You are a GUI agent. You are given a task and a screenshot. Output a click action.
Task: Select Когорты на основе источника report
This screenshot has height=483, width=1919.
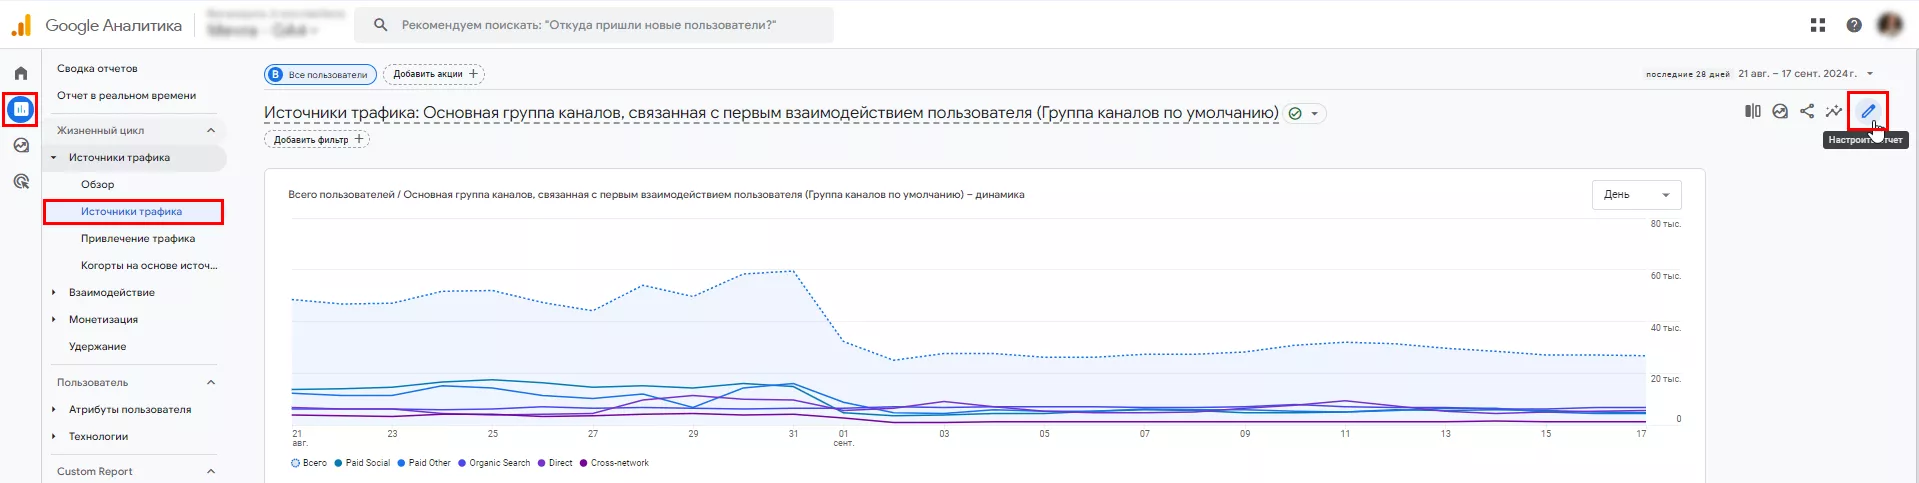(149, 266)
